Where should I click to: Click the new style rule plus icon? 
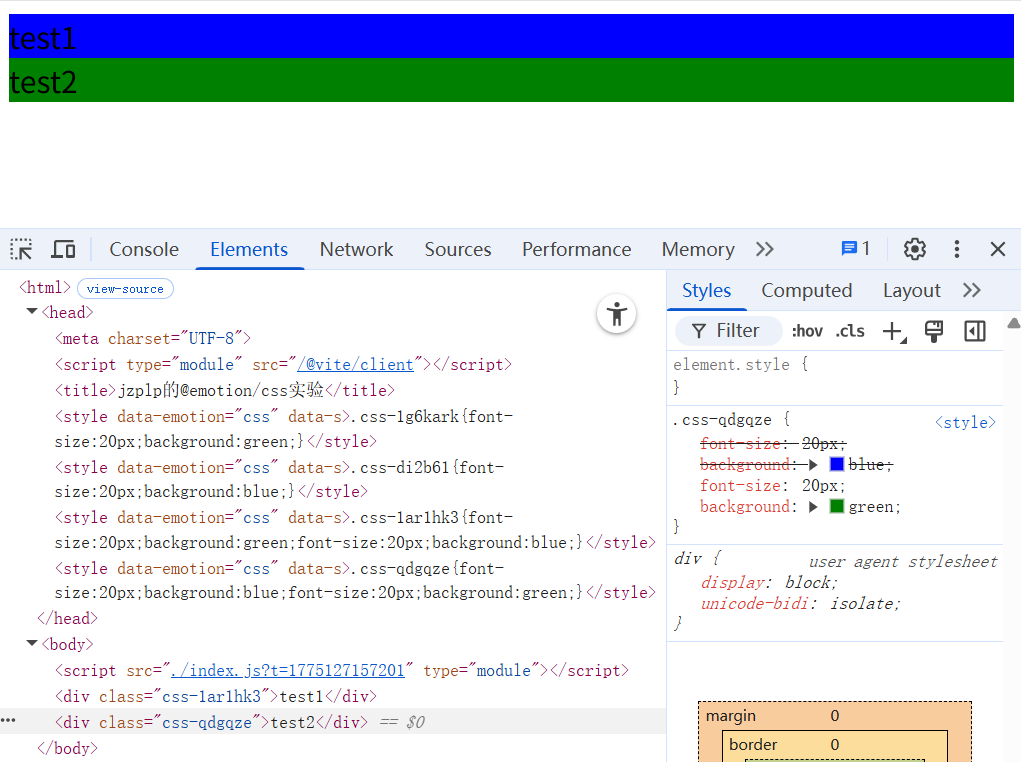[x=892, y=331]
